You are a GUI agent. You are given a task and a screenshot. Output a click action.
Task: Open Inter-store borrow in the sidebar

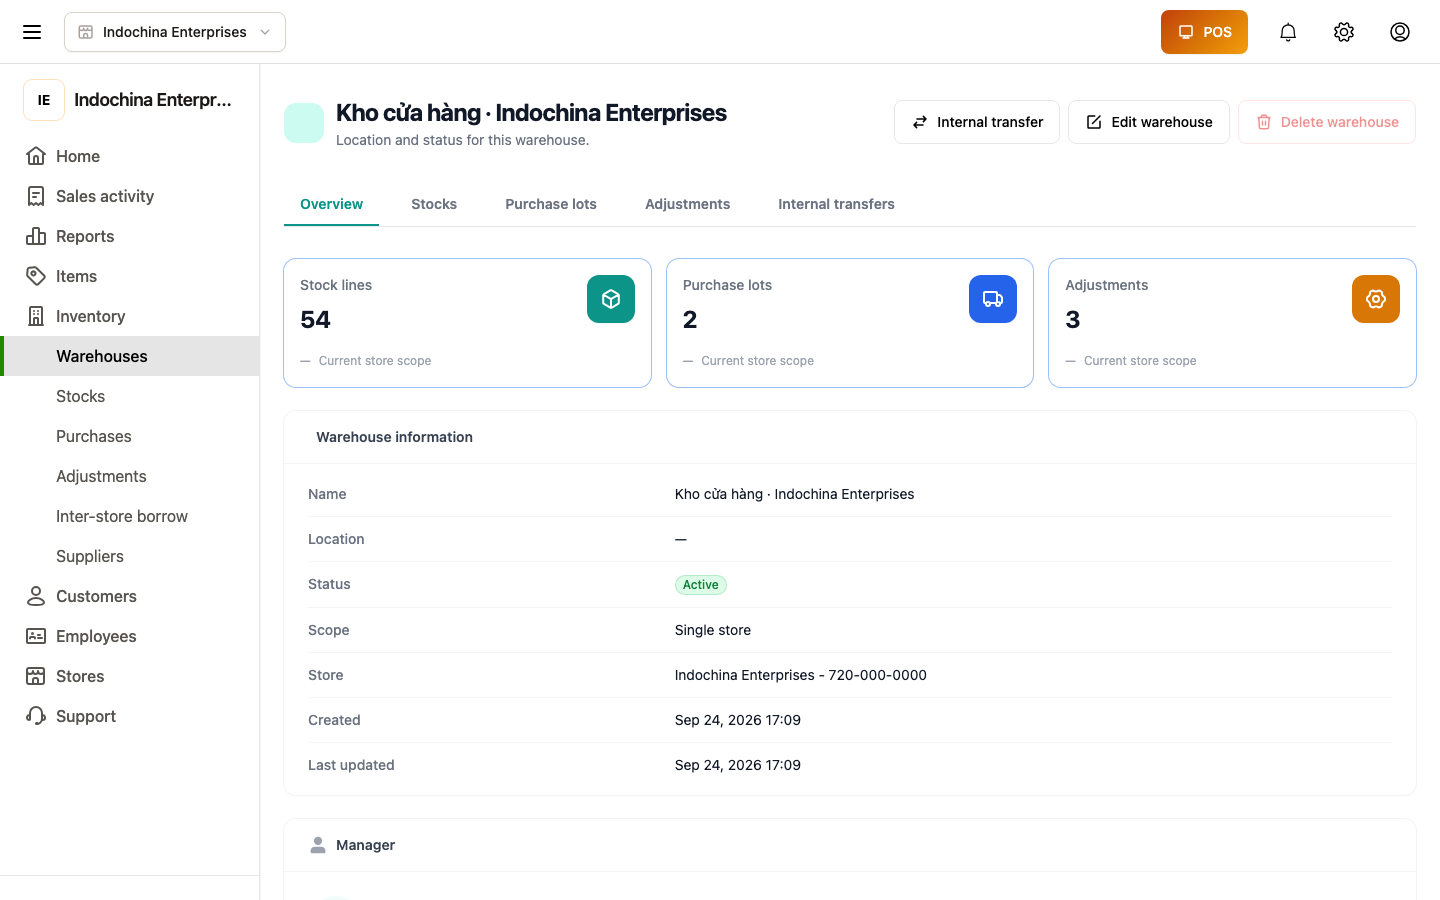coord(131,516)
